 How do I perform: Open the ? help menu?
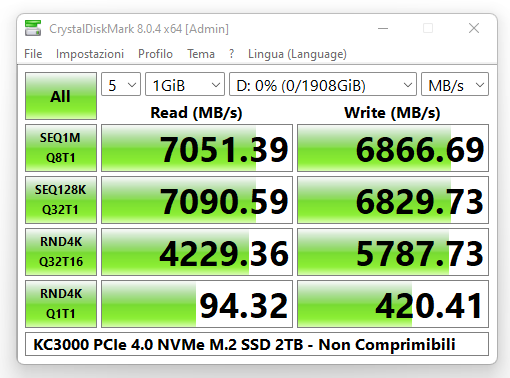pyautogui.click(x=231, y=54)
